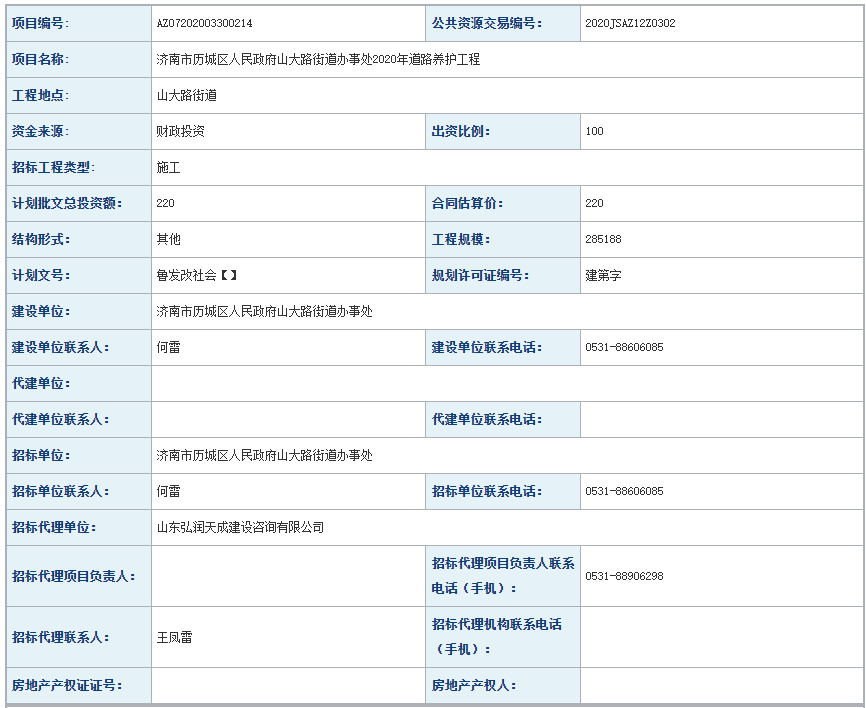Click the 招标工程类型 value 施工
866x708 pixels.
click(168, 167)
